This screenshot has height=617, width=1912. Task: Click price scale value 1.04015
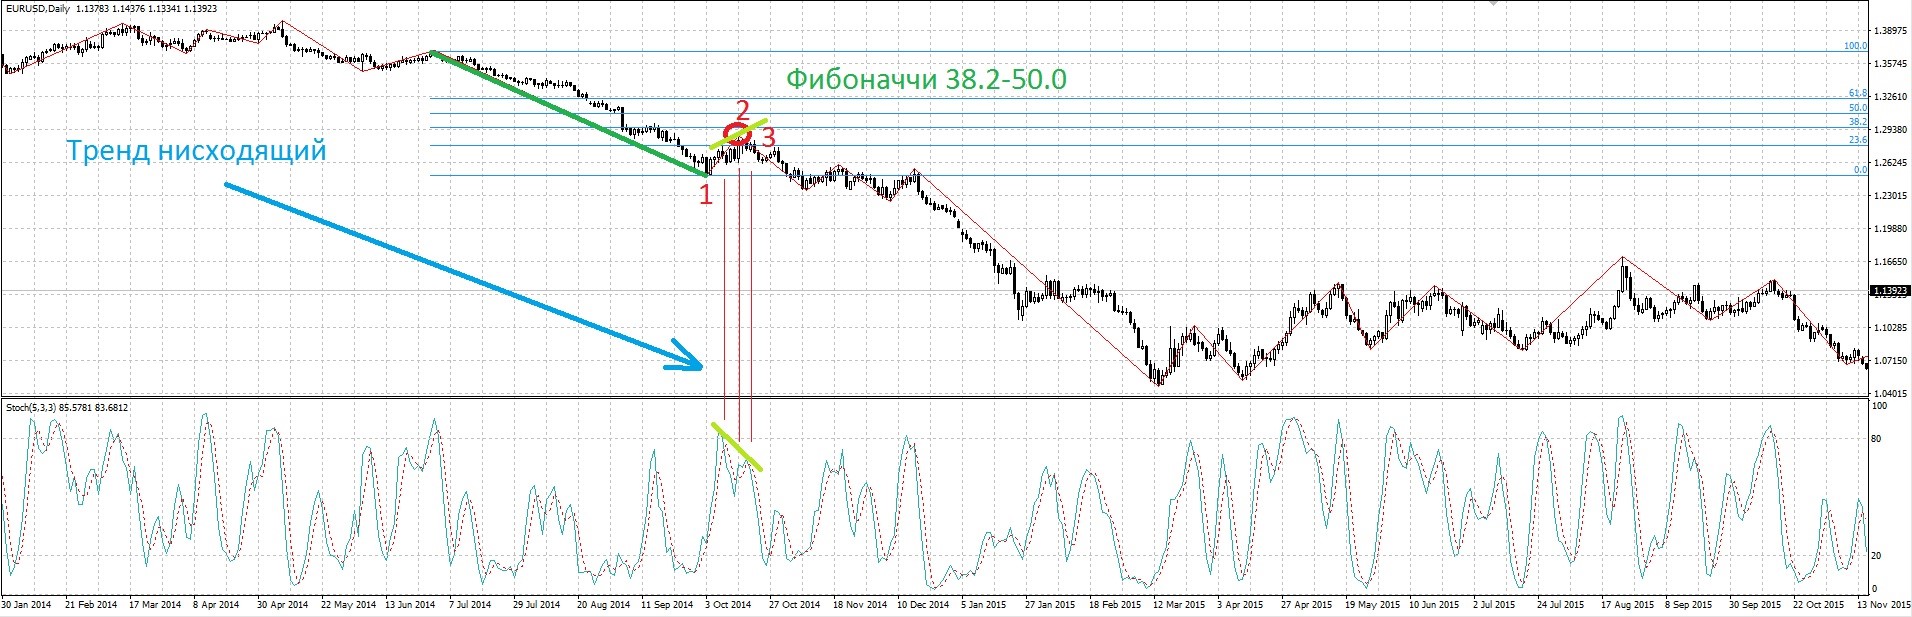click(1890, 394)
